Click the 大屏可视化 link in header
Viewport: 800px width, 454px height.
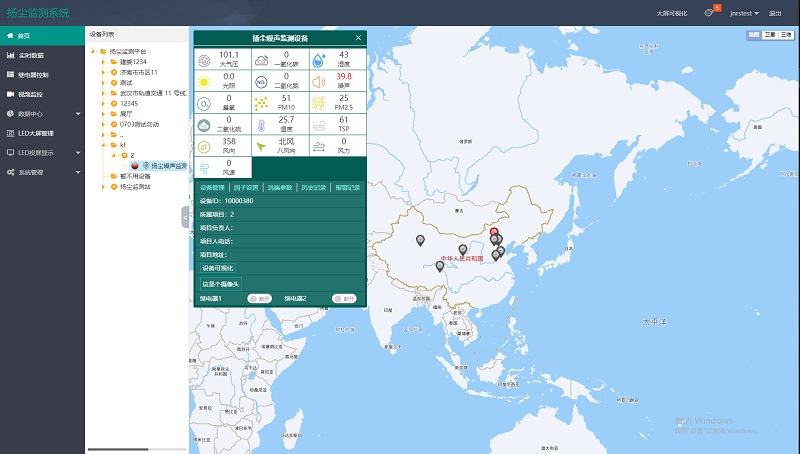pos(673,13)
